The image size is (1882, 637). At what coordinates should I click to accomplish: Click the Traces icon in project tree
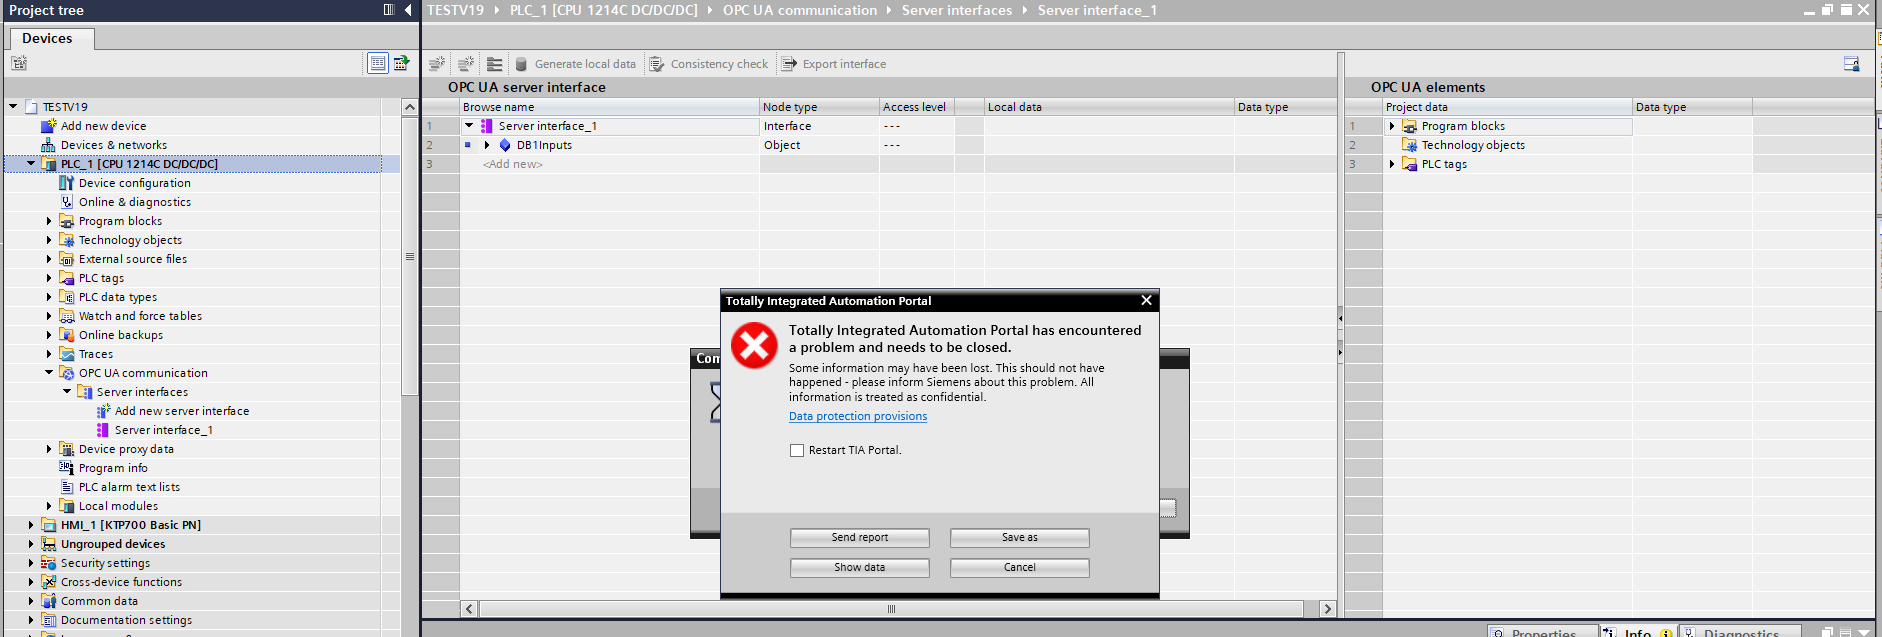tap(67, 354)
